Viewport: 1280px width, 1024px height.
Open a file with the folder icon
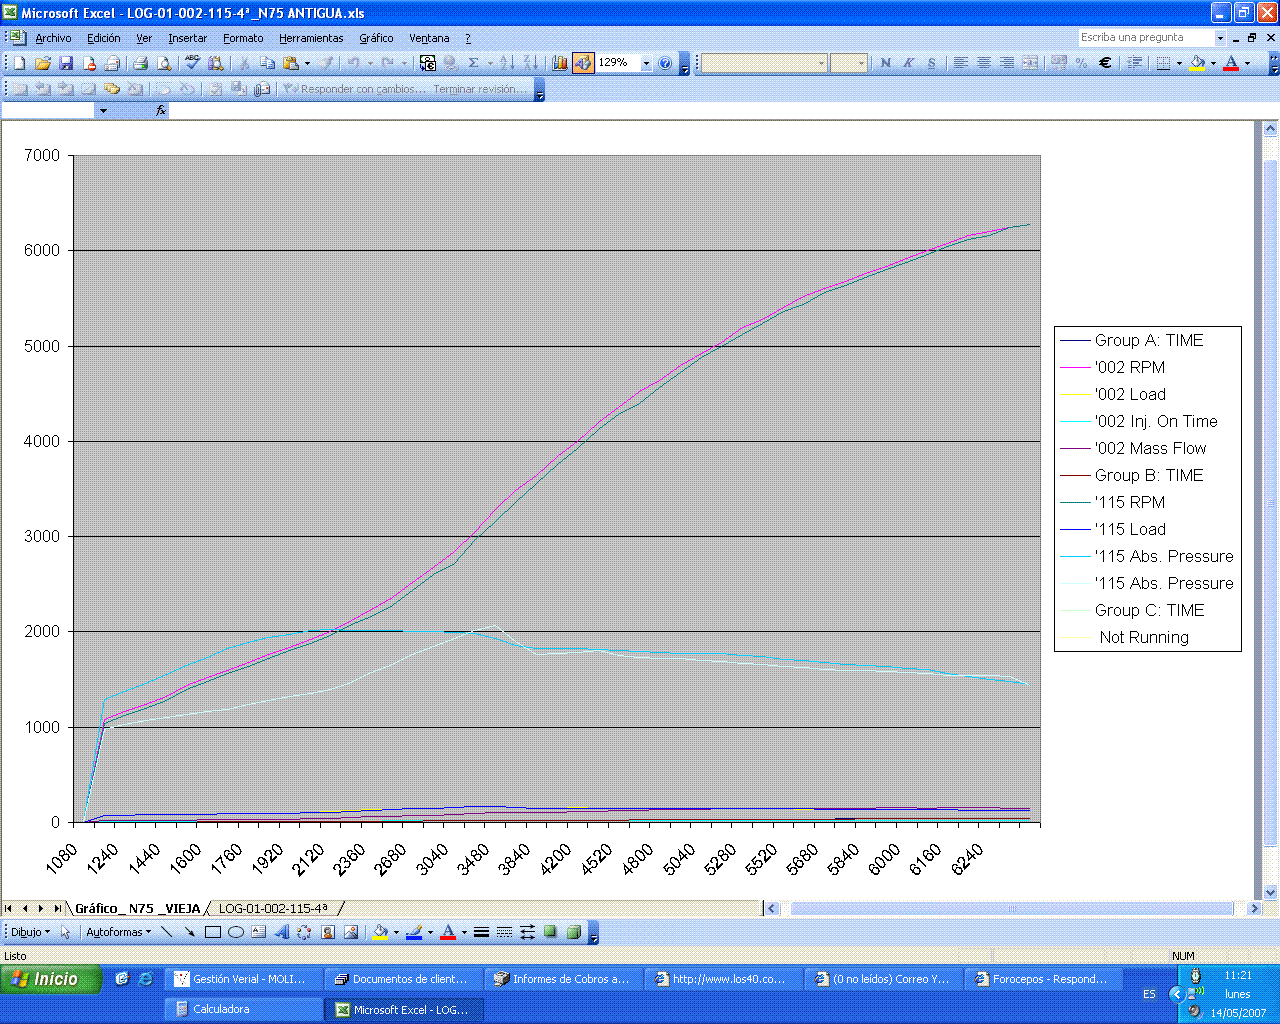pos(42,63)
